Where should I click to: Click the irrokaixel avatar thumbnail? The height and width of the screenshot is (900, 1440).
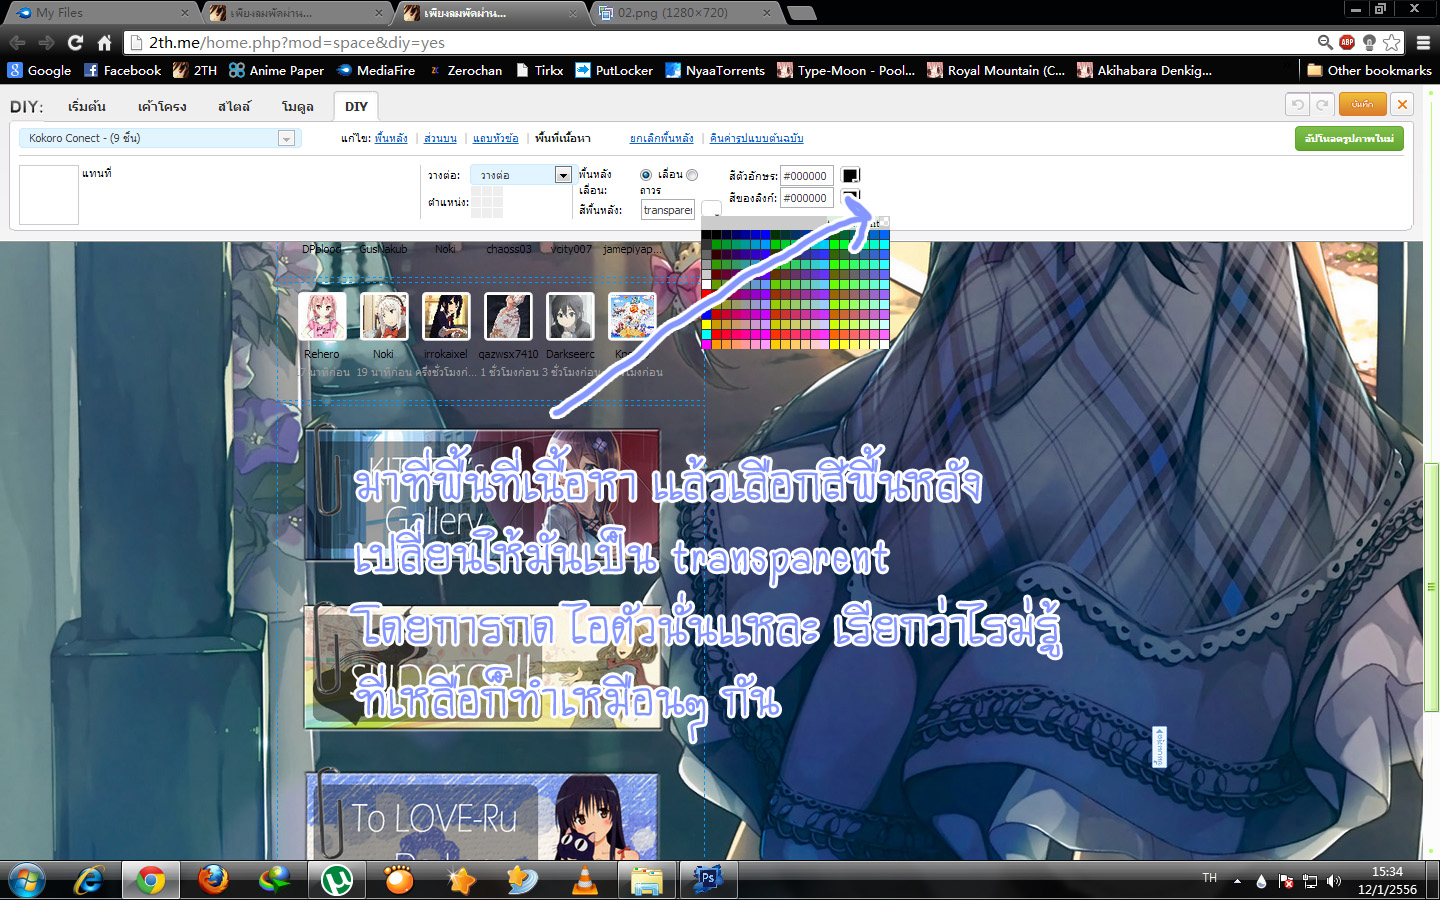446,316
